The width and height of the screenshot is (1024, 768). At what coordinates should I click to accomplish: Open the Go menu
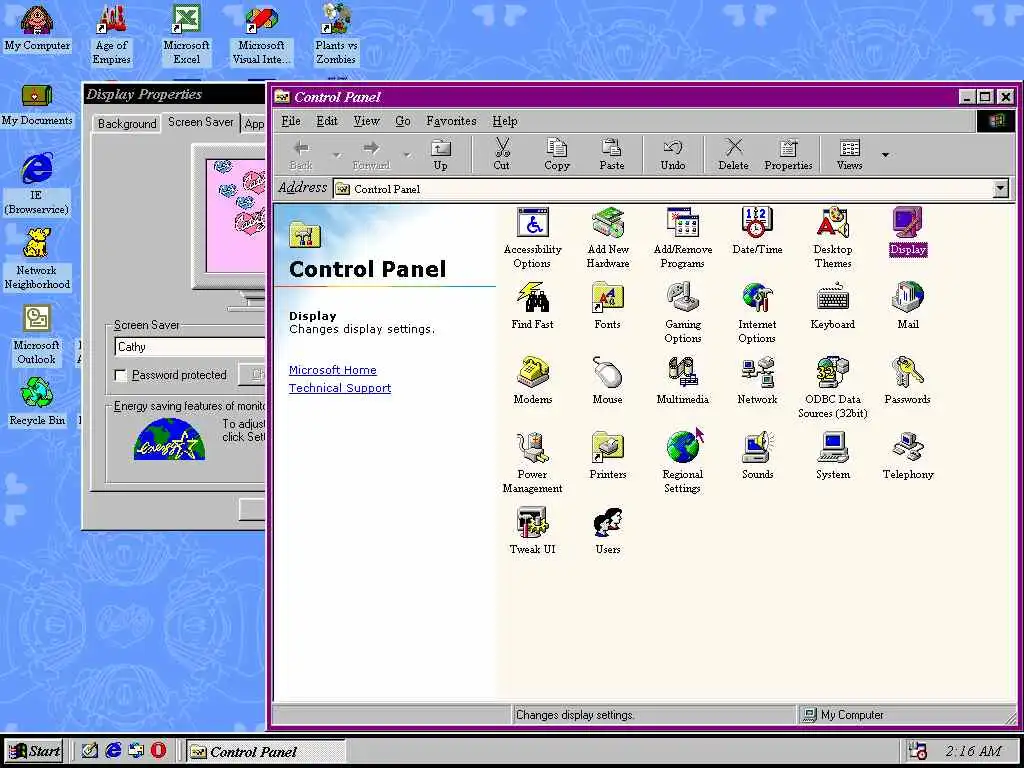pos(403,121)
